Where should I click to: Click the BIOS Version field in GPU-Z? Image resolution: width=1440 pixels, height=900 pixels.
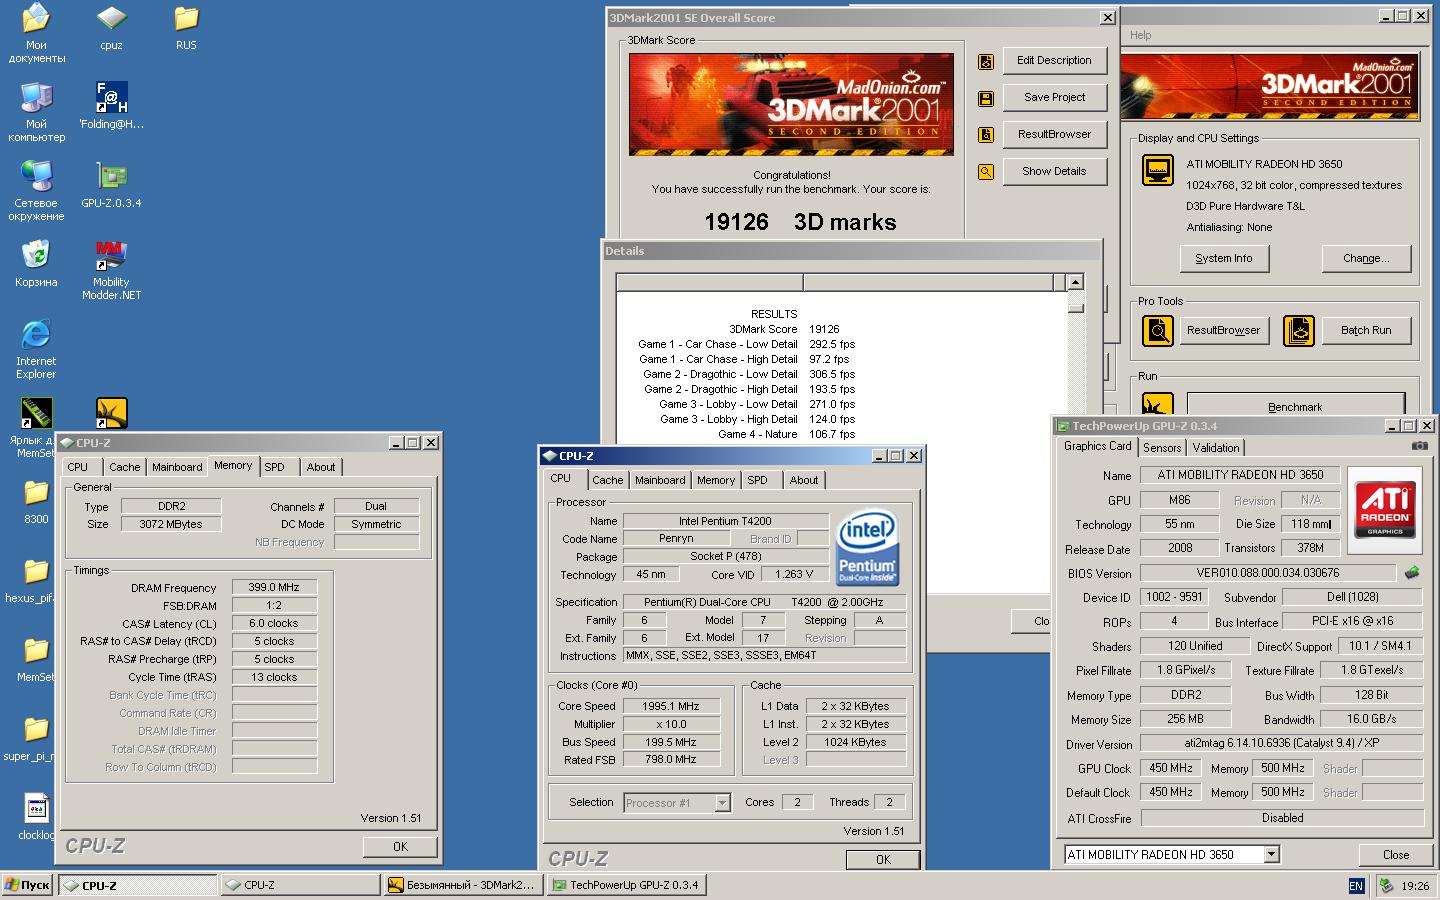(x=1267, y=573)
